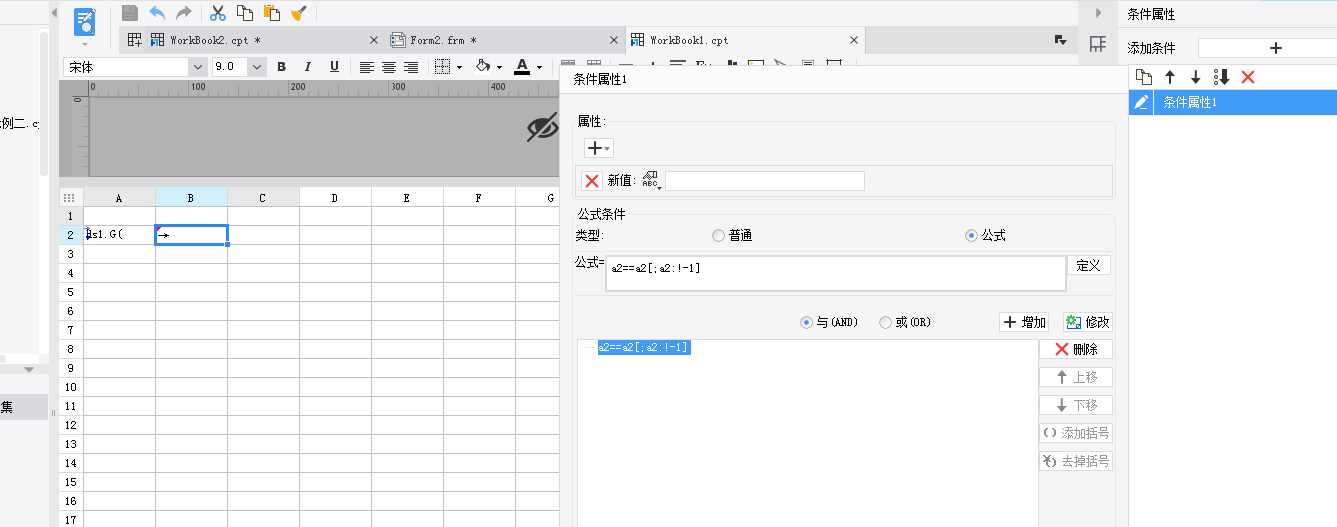This screenshot has width=1337, height=527.
Task: Click the 修改 button
Action: [1088, 322]
